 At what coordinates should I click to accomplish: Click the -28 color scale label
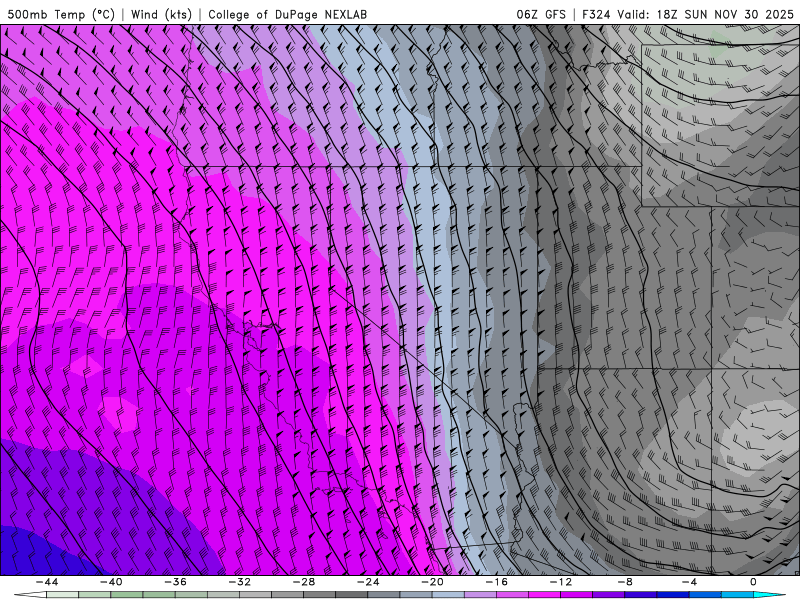click(x=304, y=582)
